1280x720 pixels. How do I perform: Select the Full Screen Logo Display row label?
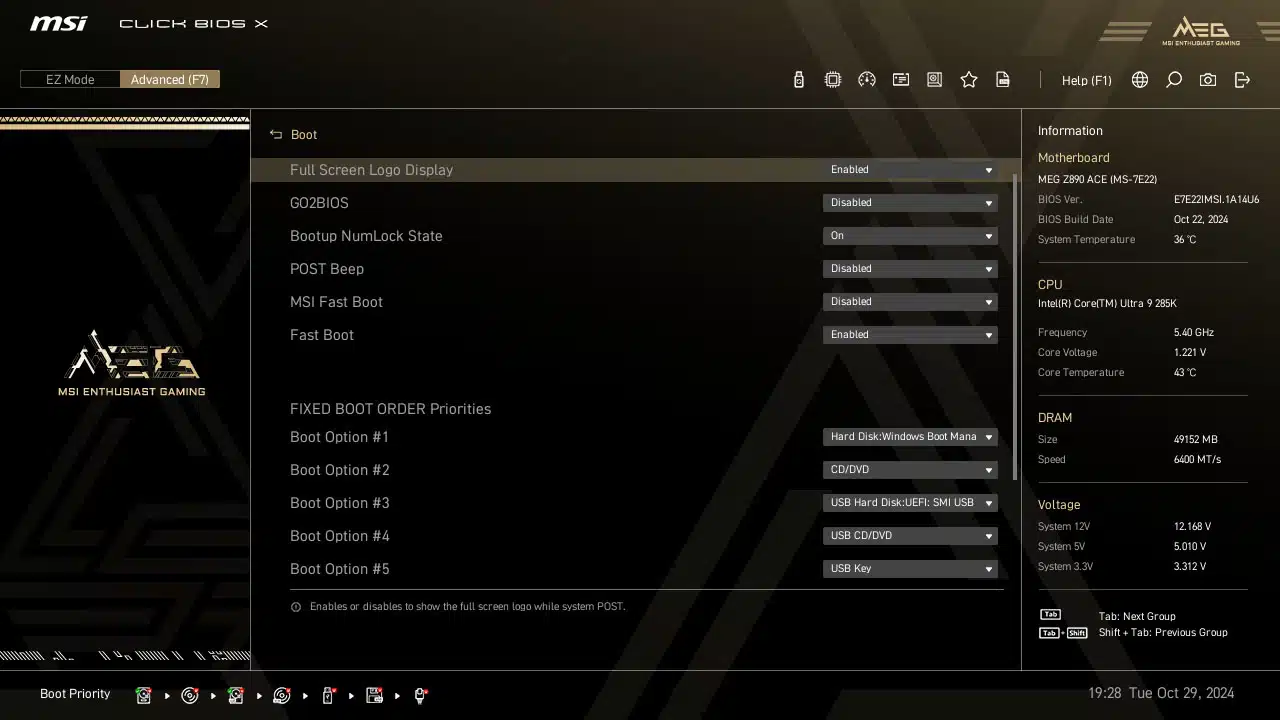[371, 170]
